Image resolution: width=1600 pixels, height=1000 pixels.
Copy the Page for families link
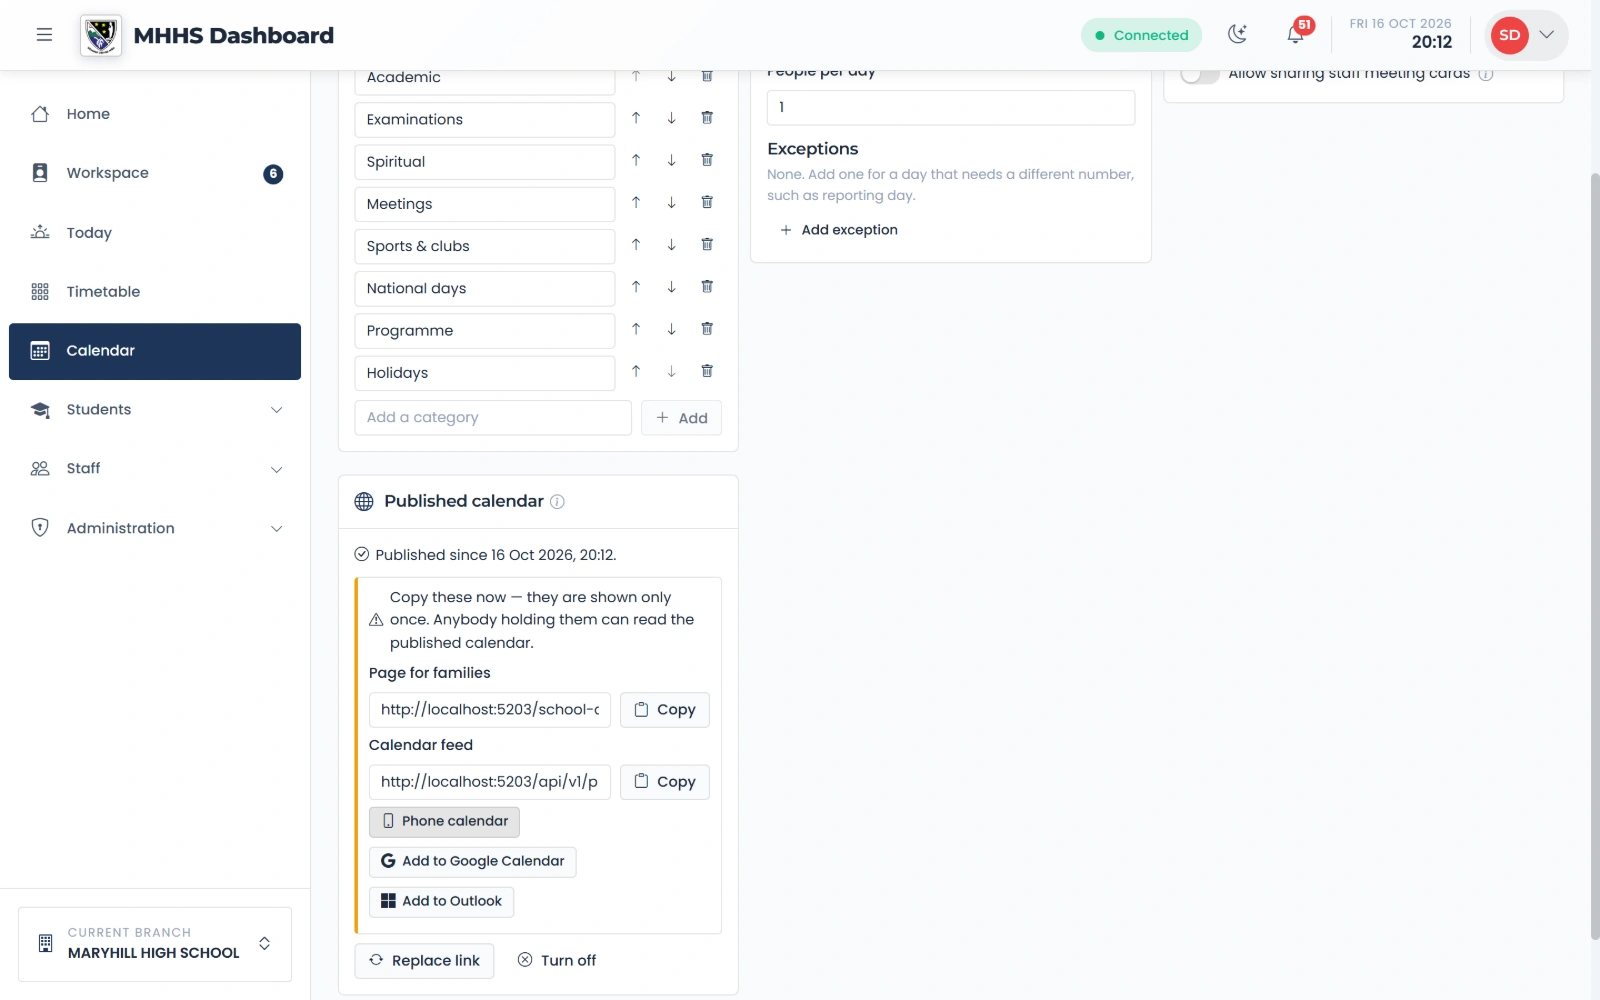pos(665,710)
